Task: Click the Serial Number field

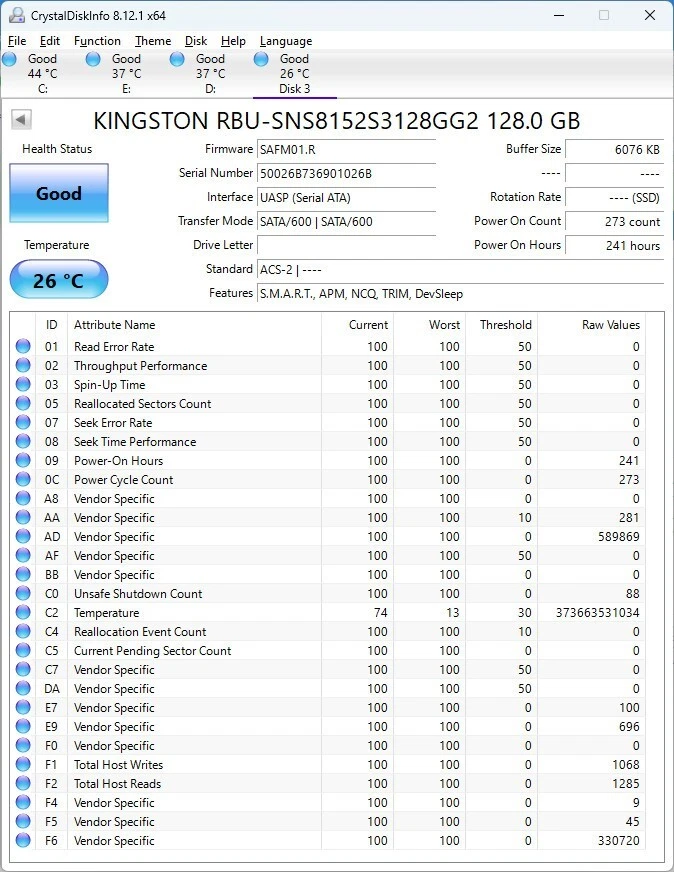Action: click(x=346, y=174)
